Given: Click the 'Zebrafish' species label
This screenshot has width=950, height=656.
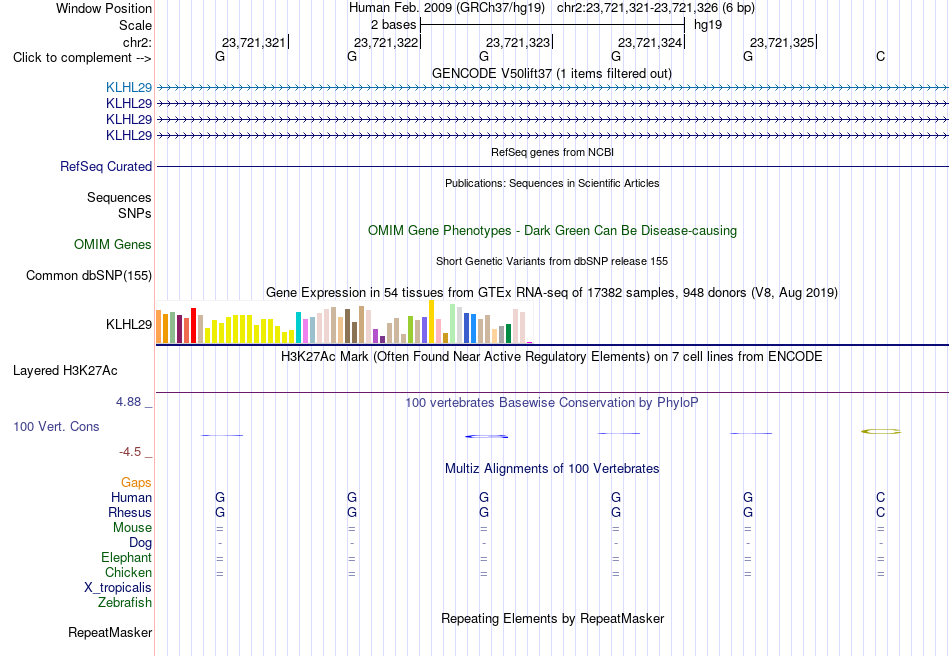Looking at the screenshot, I should [x=125, y=603].
